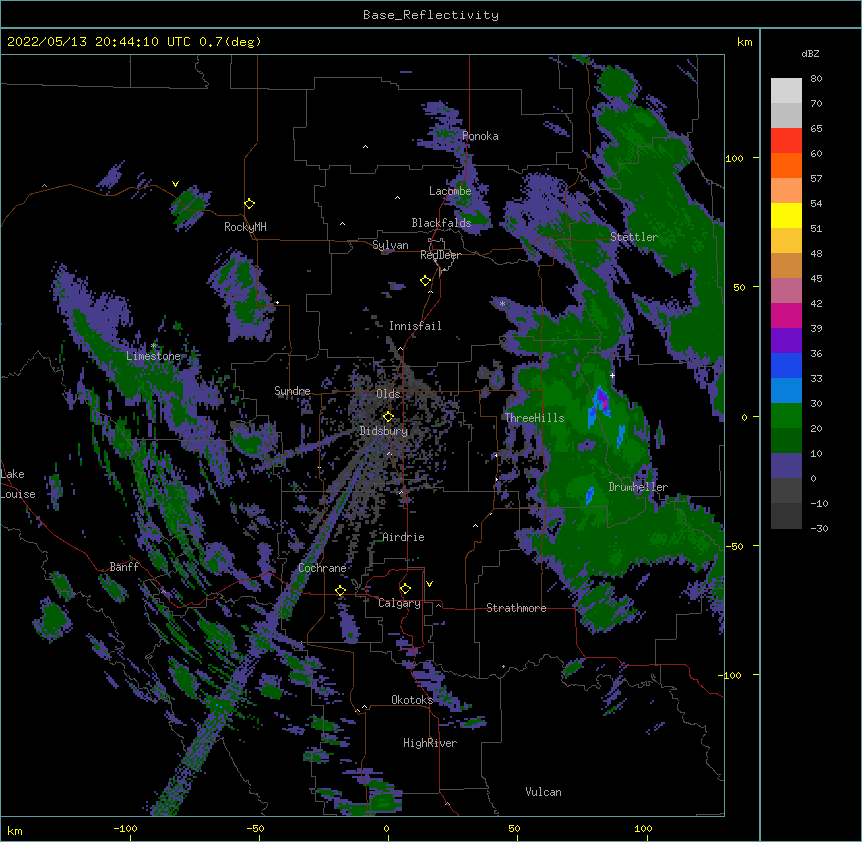Click the 100 tick label on right axis
Viewport: 862px width, 842px height.
pyautogui.click(x=734, y=159)
